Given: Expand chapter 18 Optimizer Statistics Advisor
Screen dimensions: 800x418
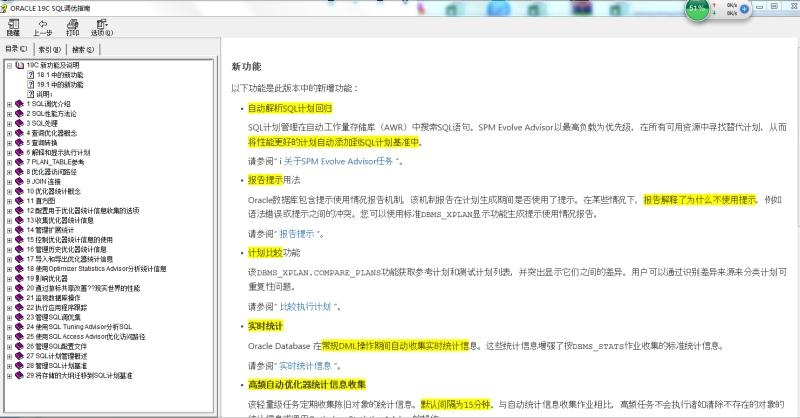Looking at the screenshot, I should tap(9, 269).
